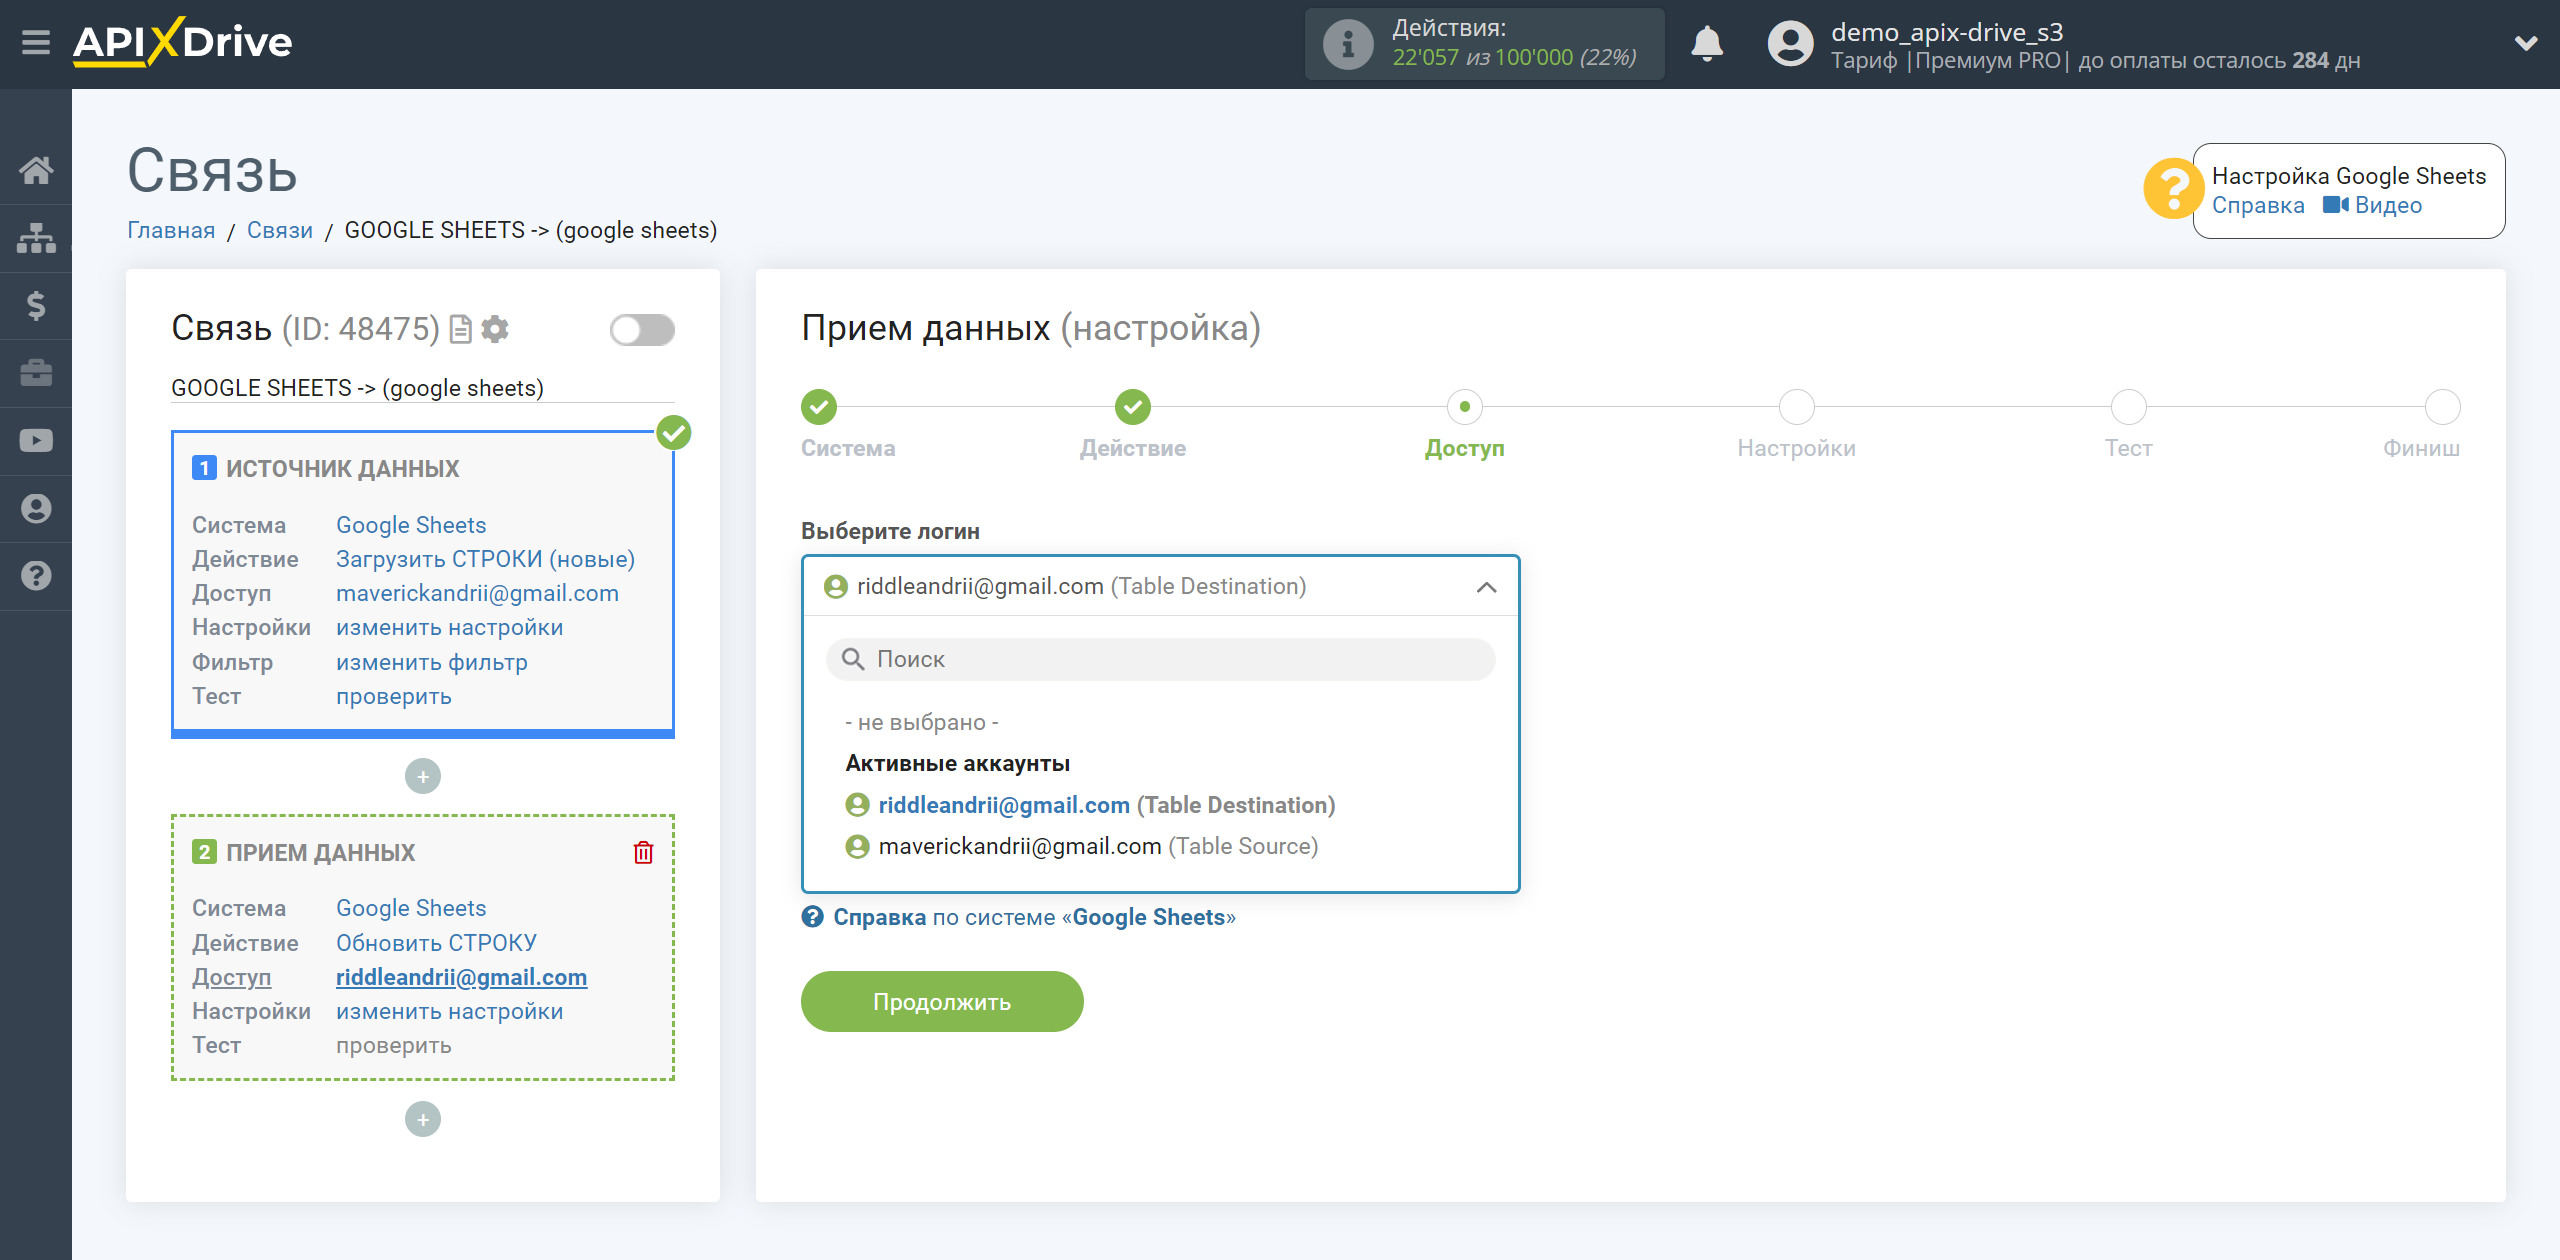
Task: Add a step between source and receiver
Action: (x=423, y=776)
